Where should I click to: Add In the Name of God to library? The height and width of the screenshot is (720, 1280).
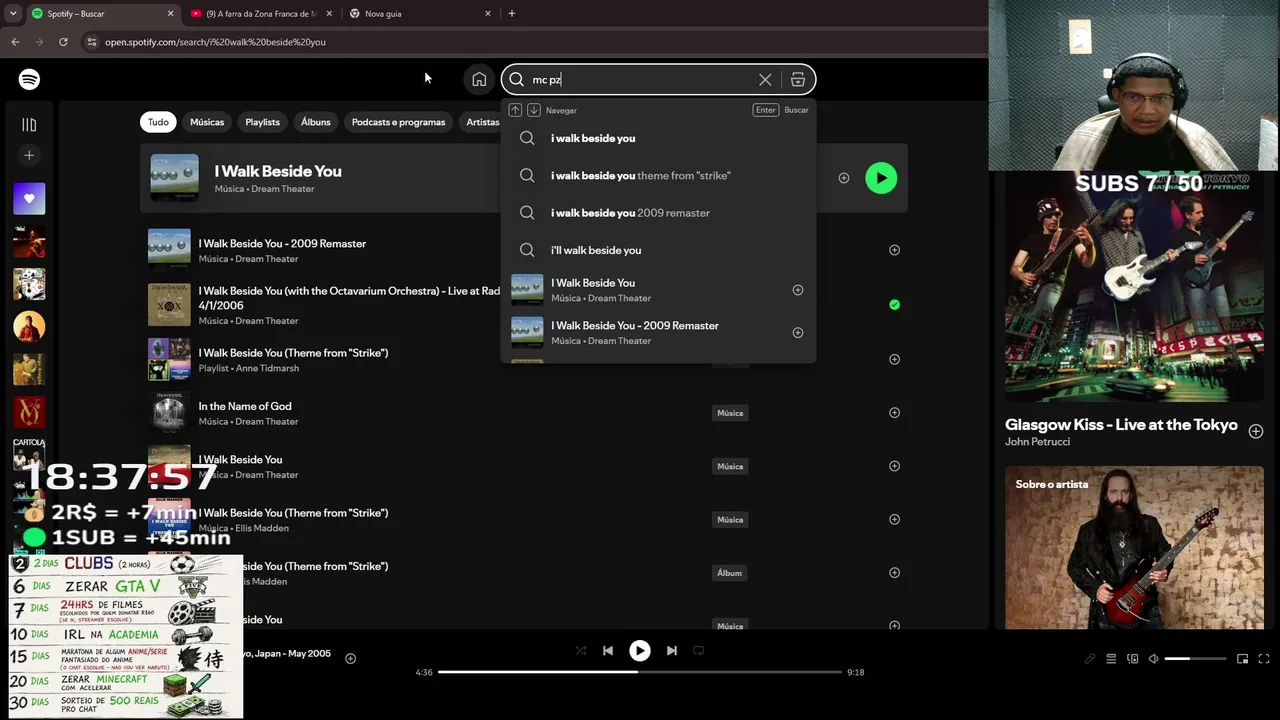894,413
